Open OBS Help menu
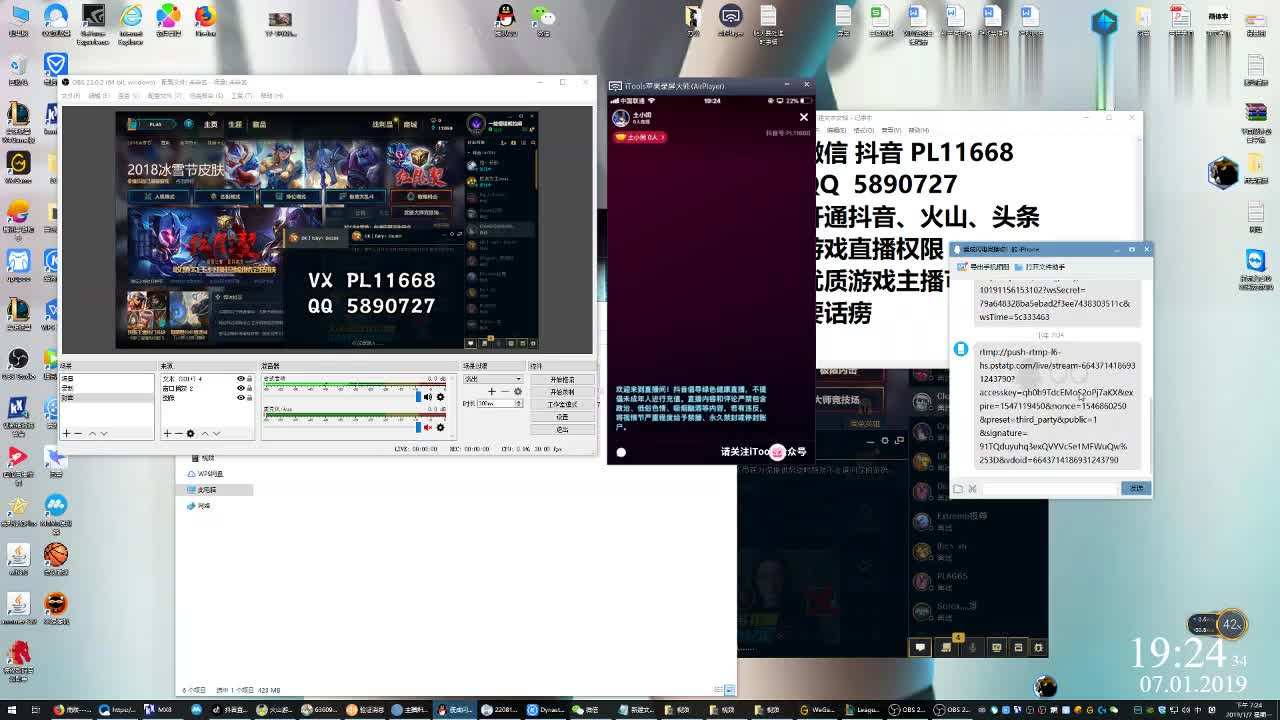The height and width of the screenshot is (720, 1280). pos(271,96)
